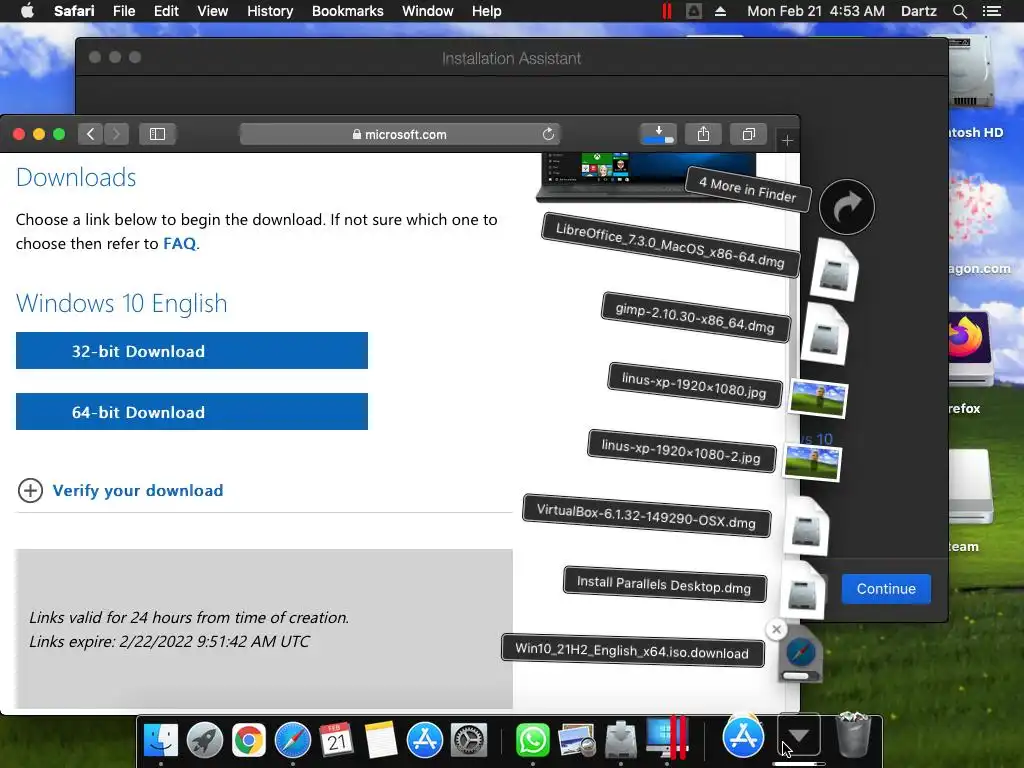Open the FAQ link

(180, 244)
